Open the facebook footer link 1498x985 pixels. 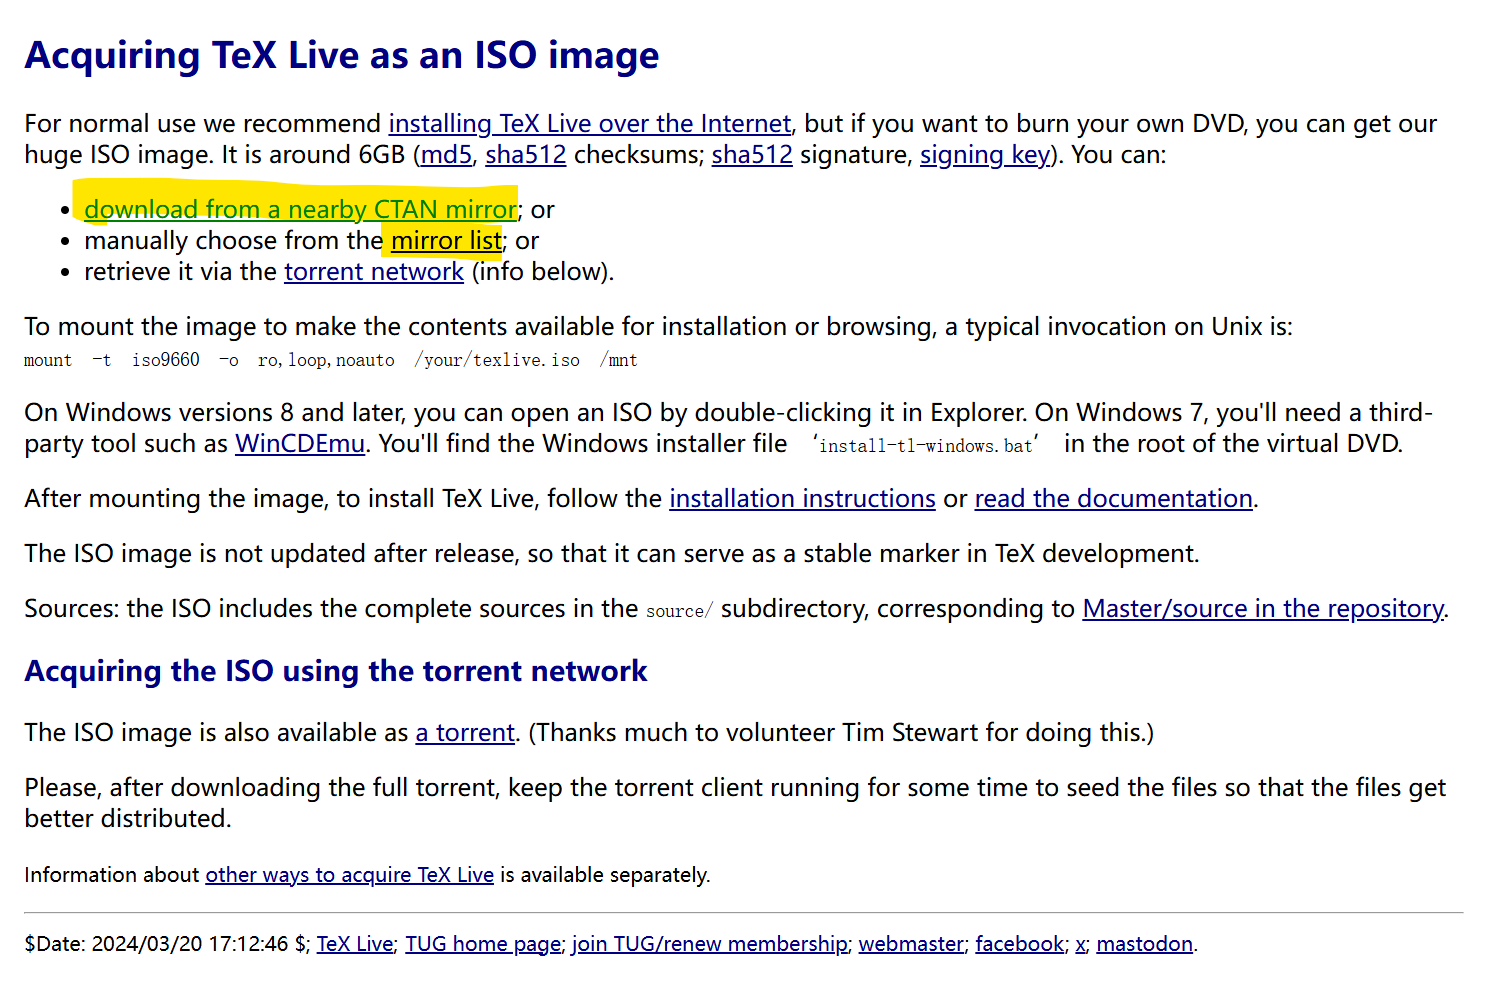[x=1019, y=944]
